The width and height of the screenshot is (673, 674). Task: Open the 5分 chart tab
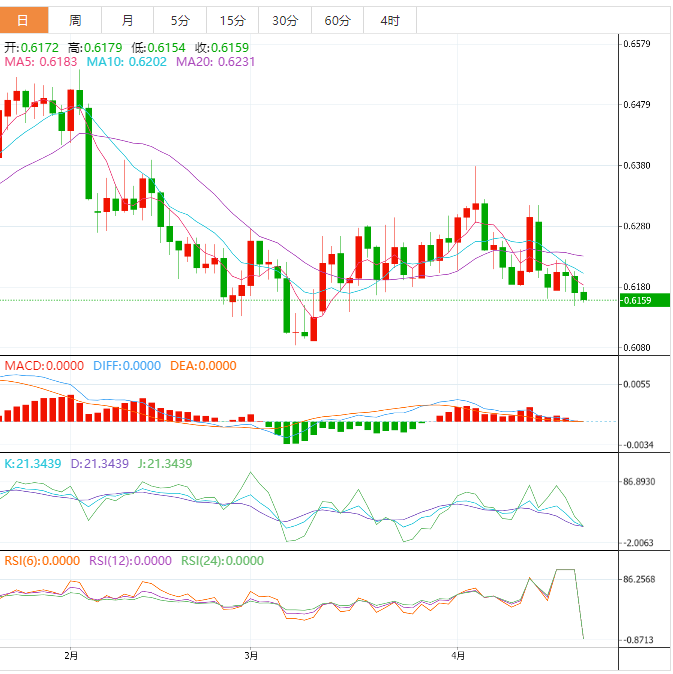point(179,20)
